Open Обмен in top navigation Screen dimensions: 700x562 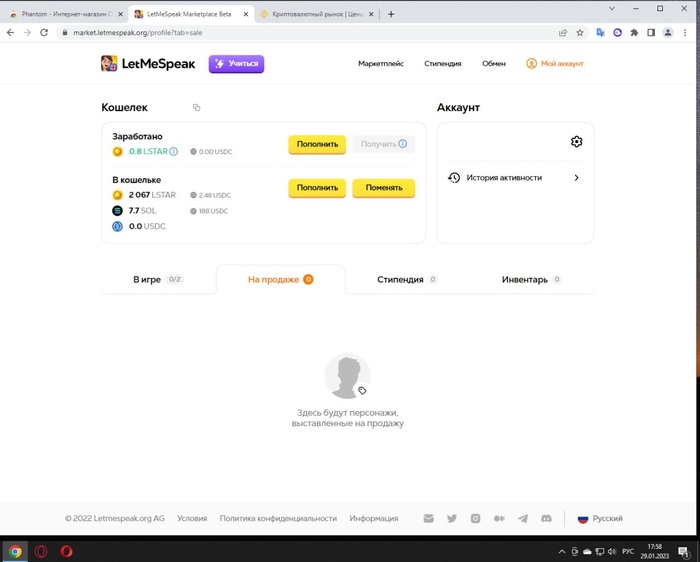click(494, 64)
